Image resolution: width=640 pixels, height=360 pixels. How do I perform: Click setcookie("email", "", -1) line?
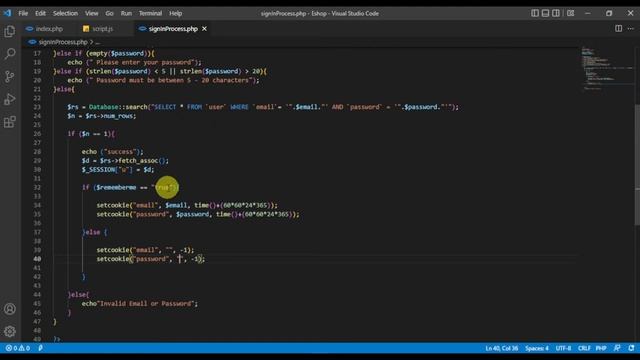pos(145,250)
